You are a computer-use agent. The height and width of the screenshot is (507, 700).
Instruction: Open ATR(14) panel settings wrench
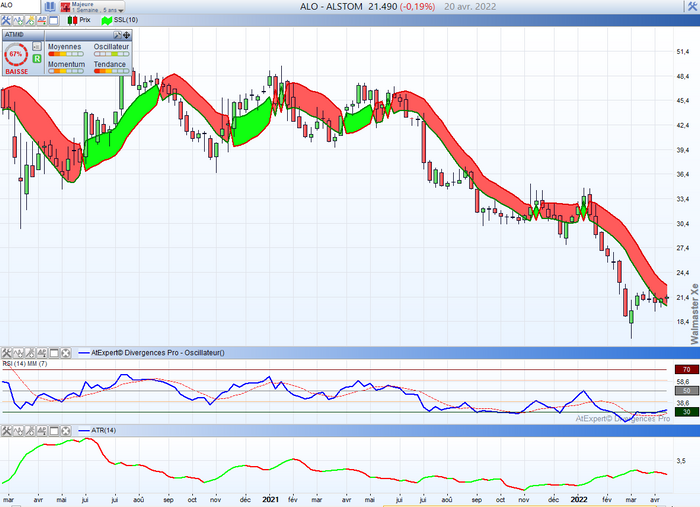[x=6, y=431]
